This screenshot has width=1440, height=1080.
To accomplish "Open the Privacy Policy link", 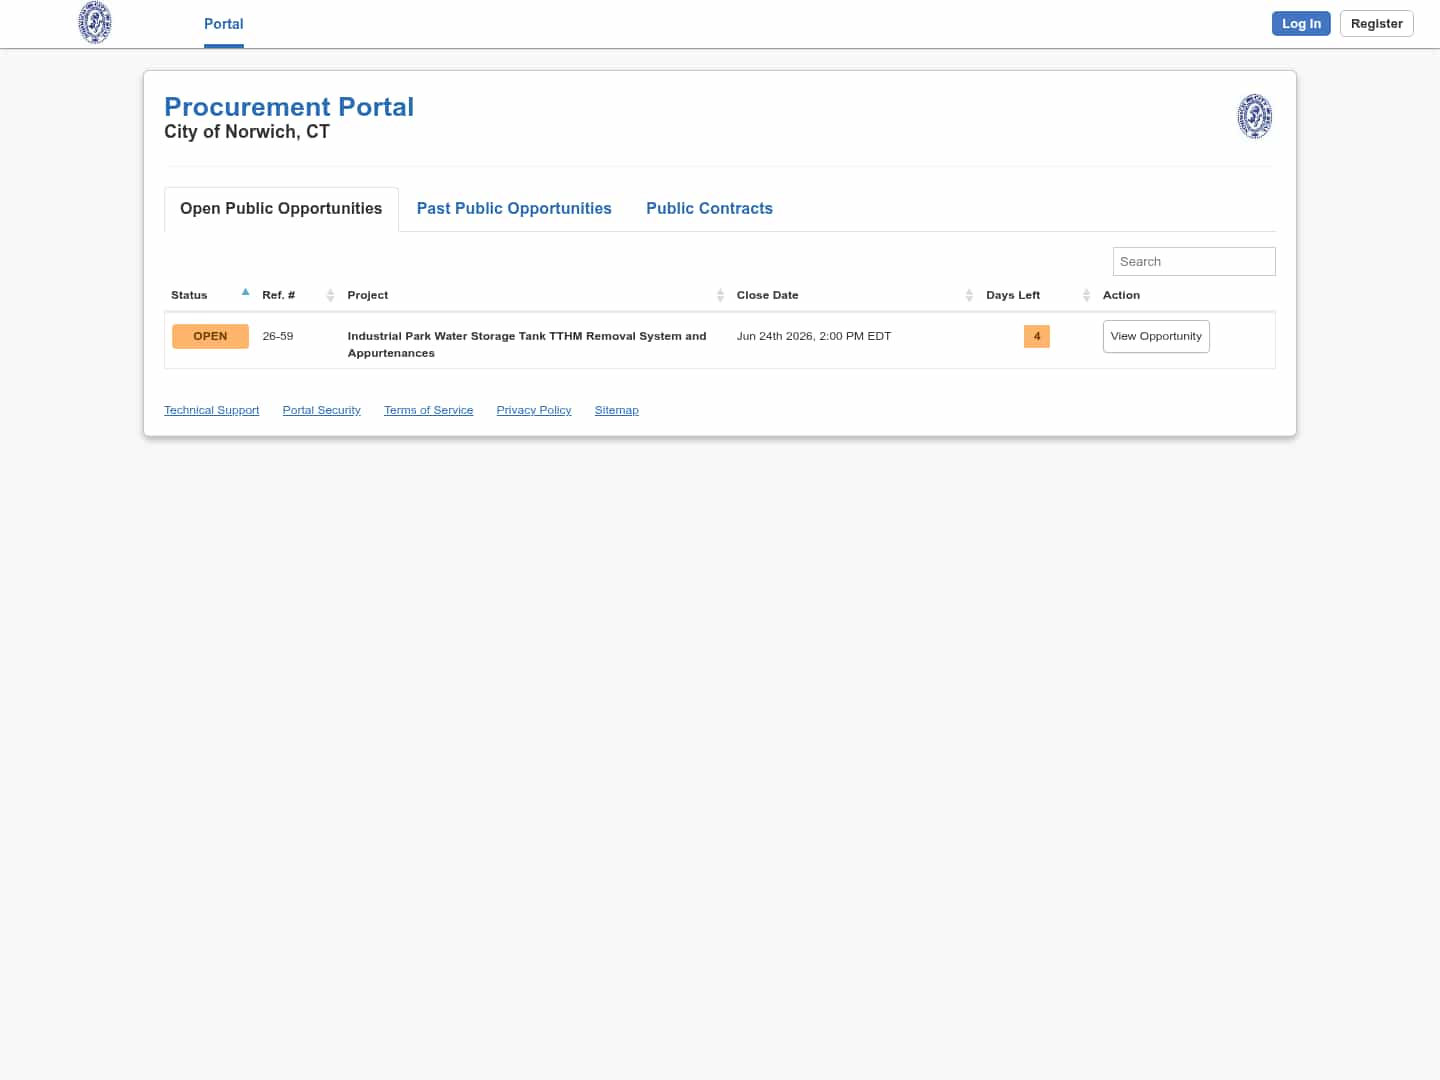I will [x=534, y=410].
